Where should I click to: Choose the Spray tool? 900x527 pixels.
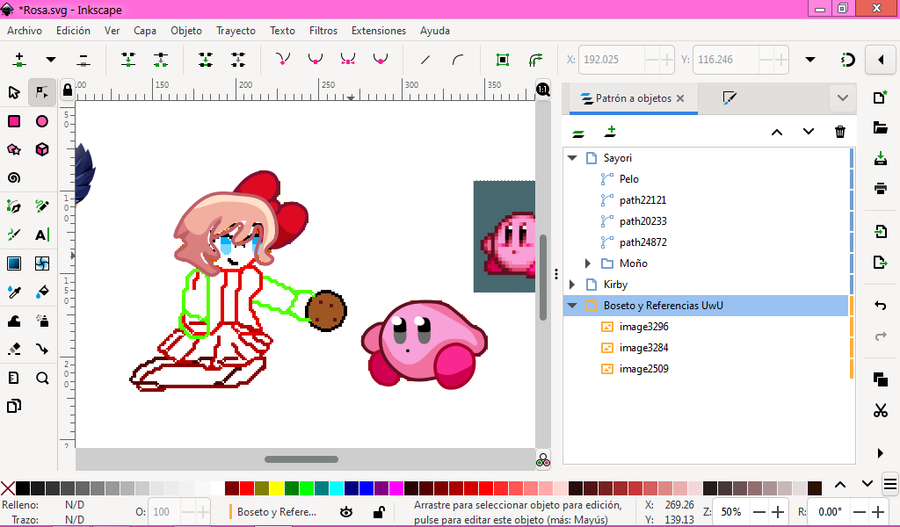pos(42,321)
